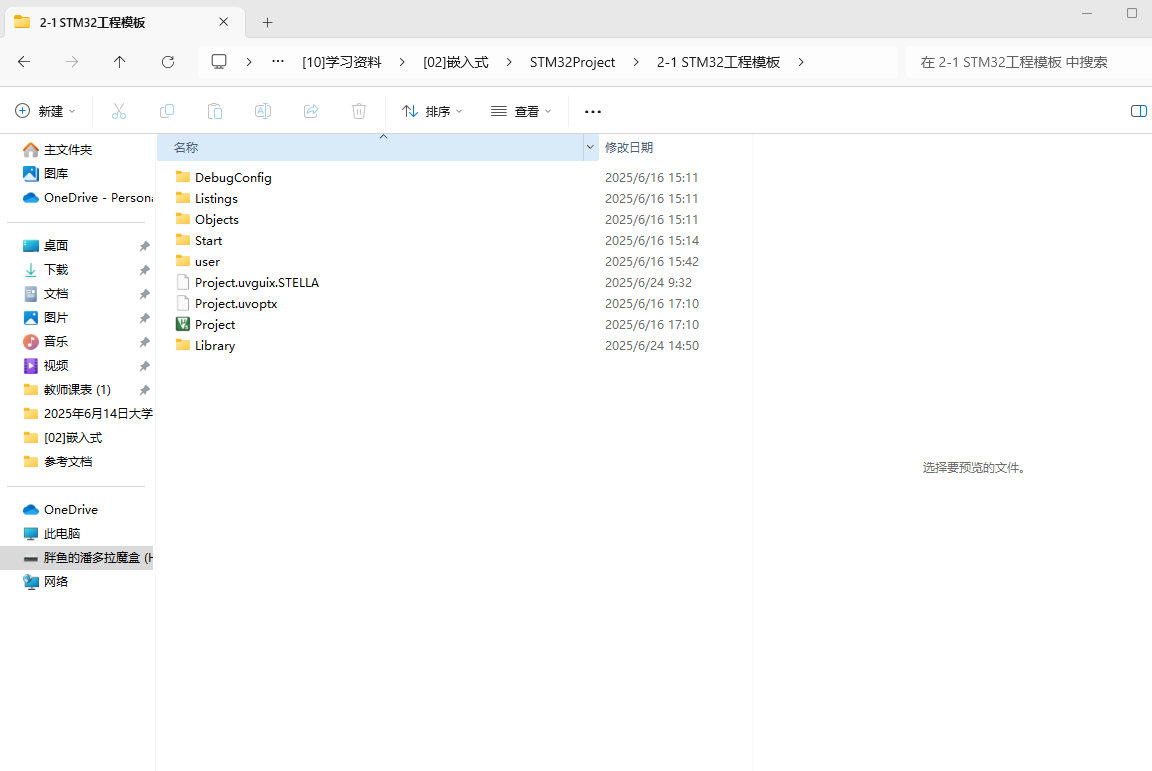Select the Start folder
Image resolution: width=1152 pixels, height=771 pixels.
pyautogui.click(x=209, y=240)
